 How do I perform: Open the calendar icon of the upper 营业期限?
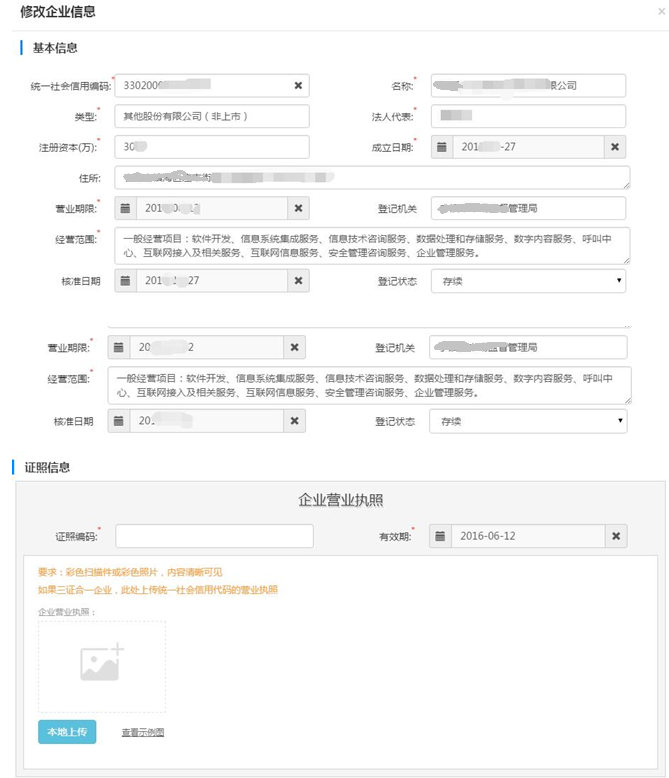126,208
